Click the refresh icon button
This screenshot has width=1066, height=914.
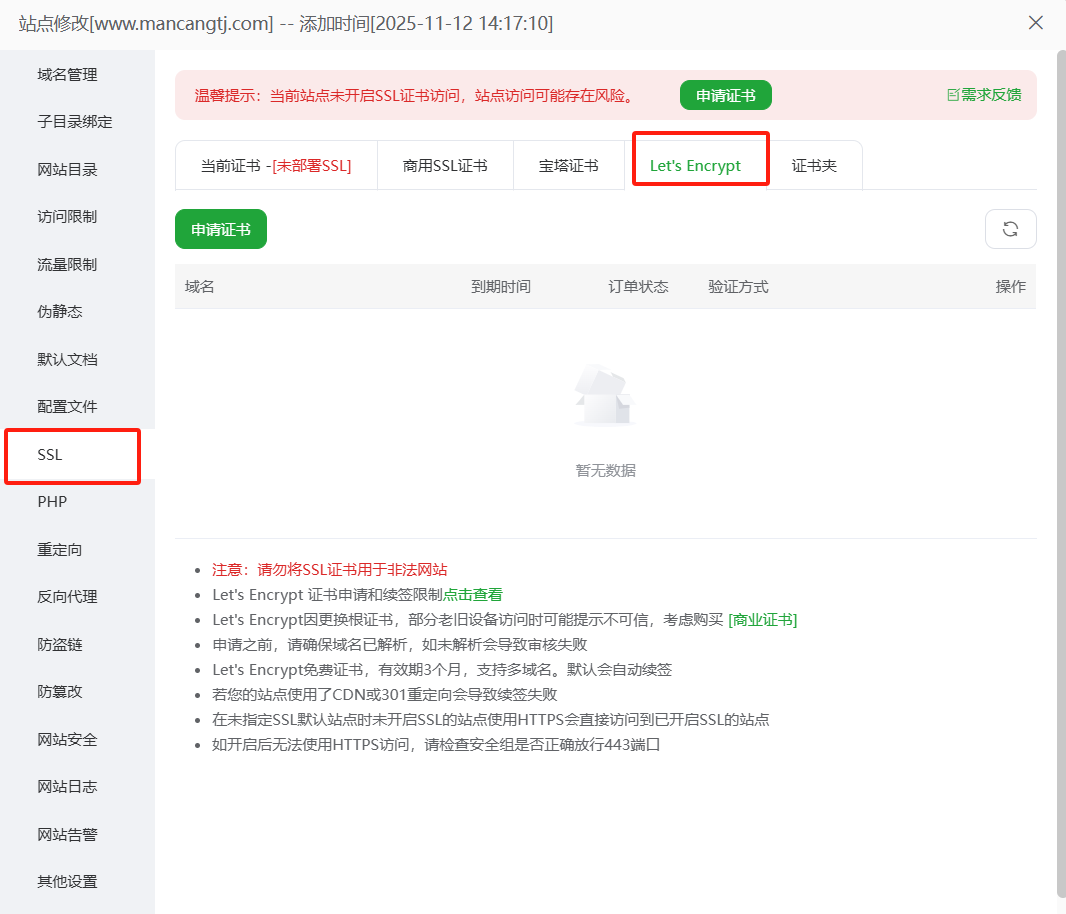[1010, 229]
